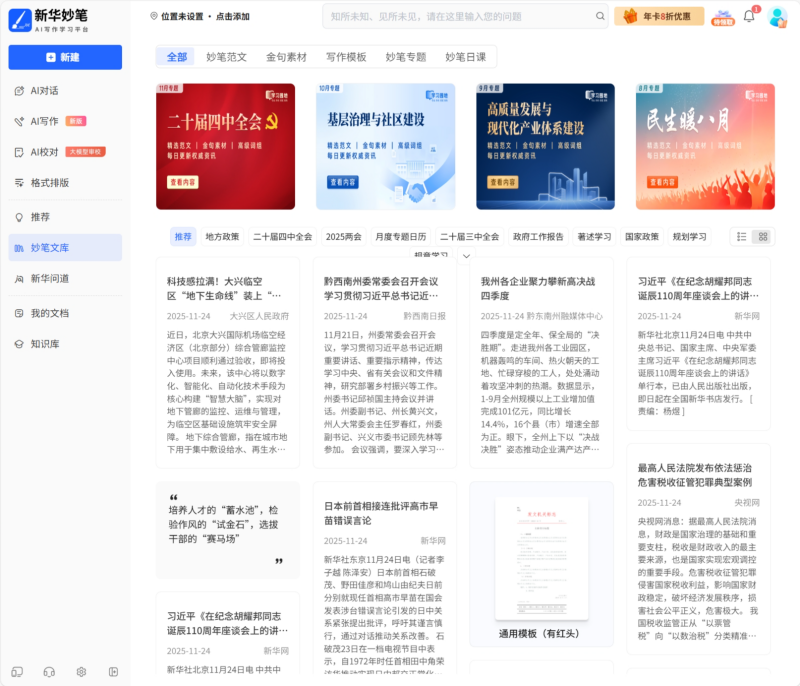800x686 pixels.
Task: Open the customer service headset icon
Action: (48, 671)
